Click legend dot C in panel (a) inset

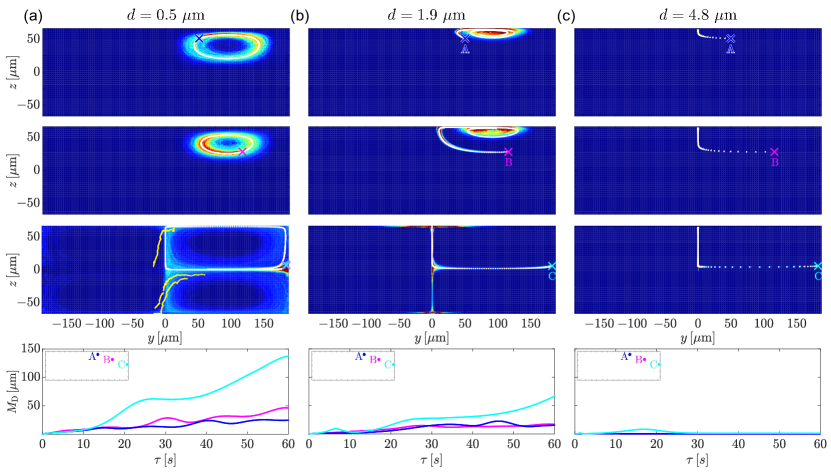tap(127, 364)
